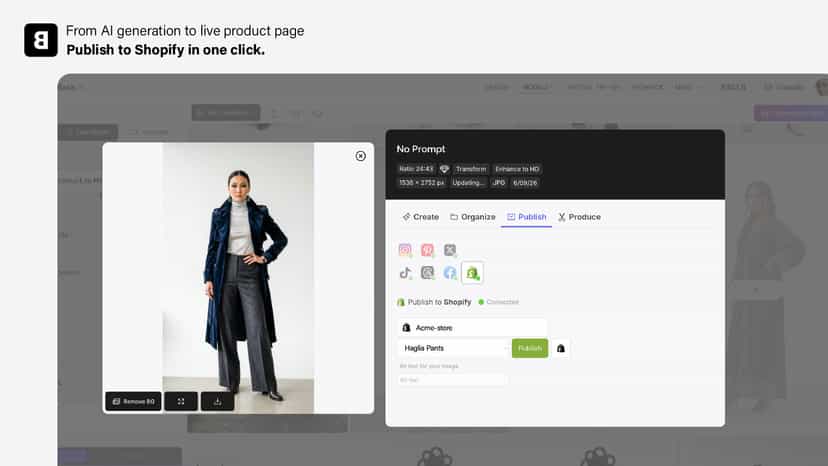Select the highlighted Shopify publishing icon

(473, 273)
